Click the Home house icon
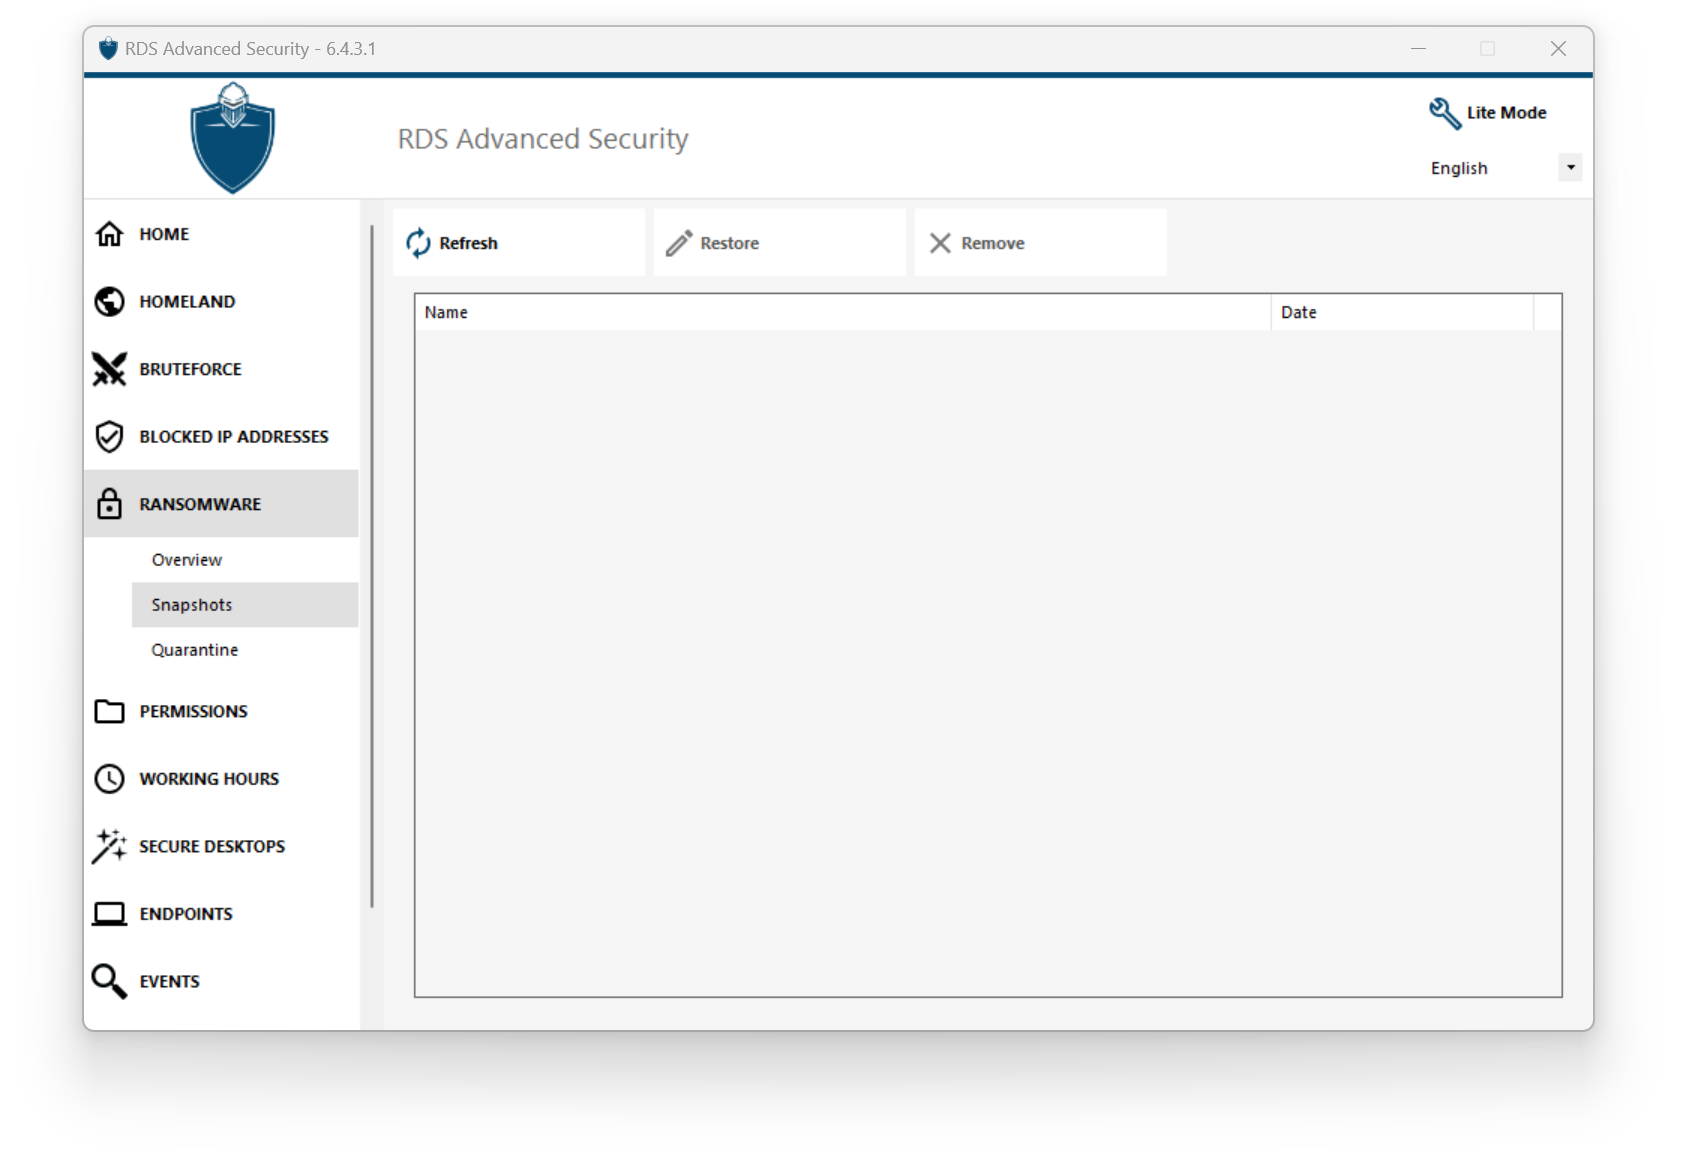The image size is (1681, 1149). [109, 234]
